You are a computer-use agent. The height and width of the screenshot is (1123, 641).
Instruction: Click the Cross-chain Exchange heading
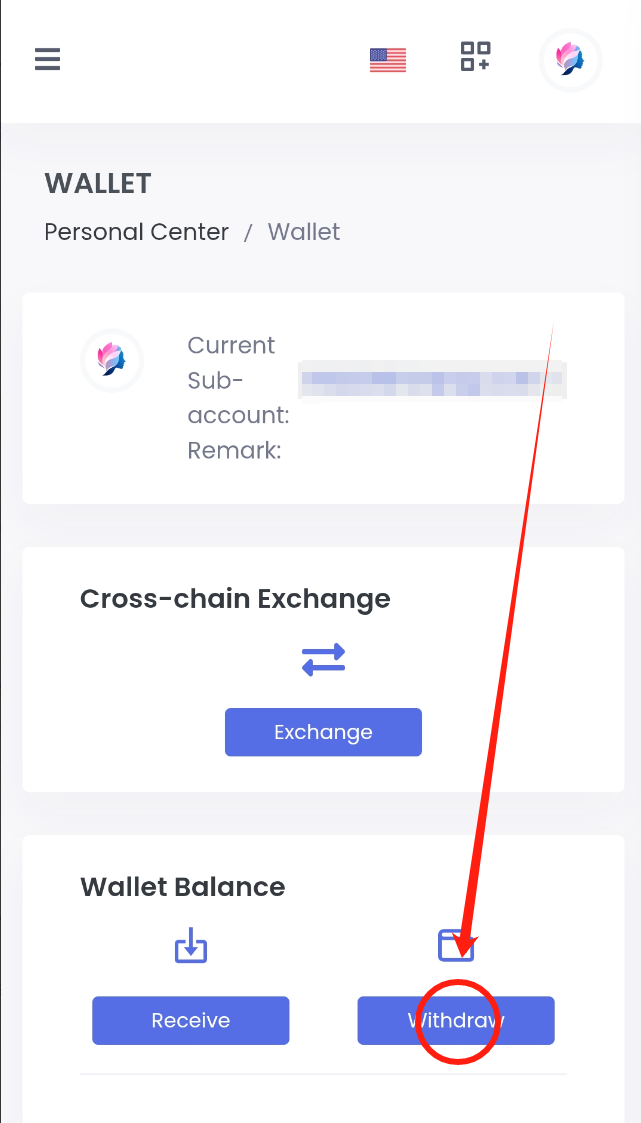click(x=235, y=599)
